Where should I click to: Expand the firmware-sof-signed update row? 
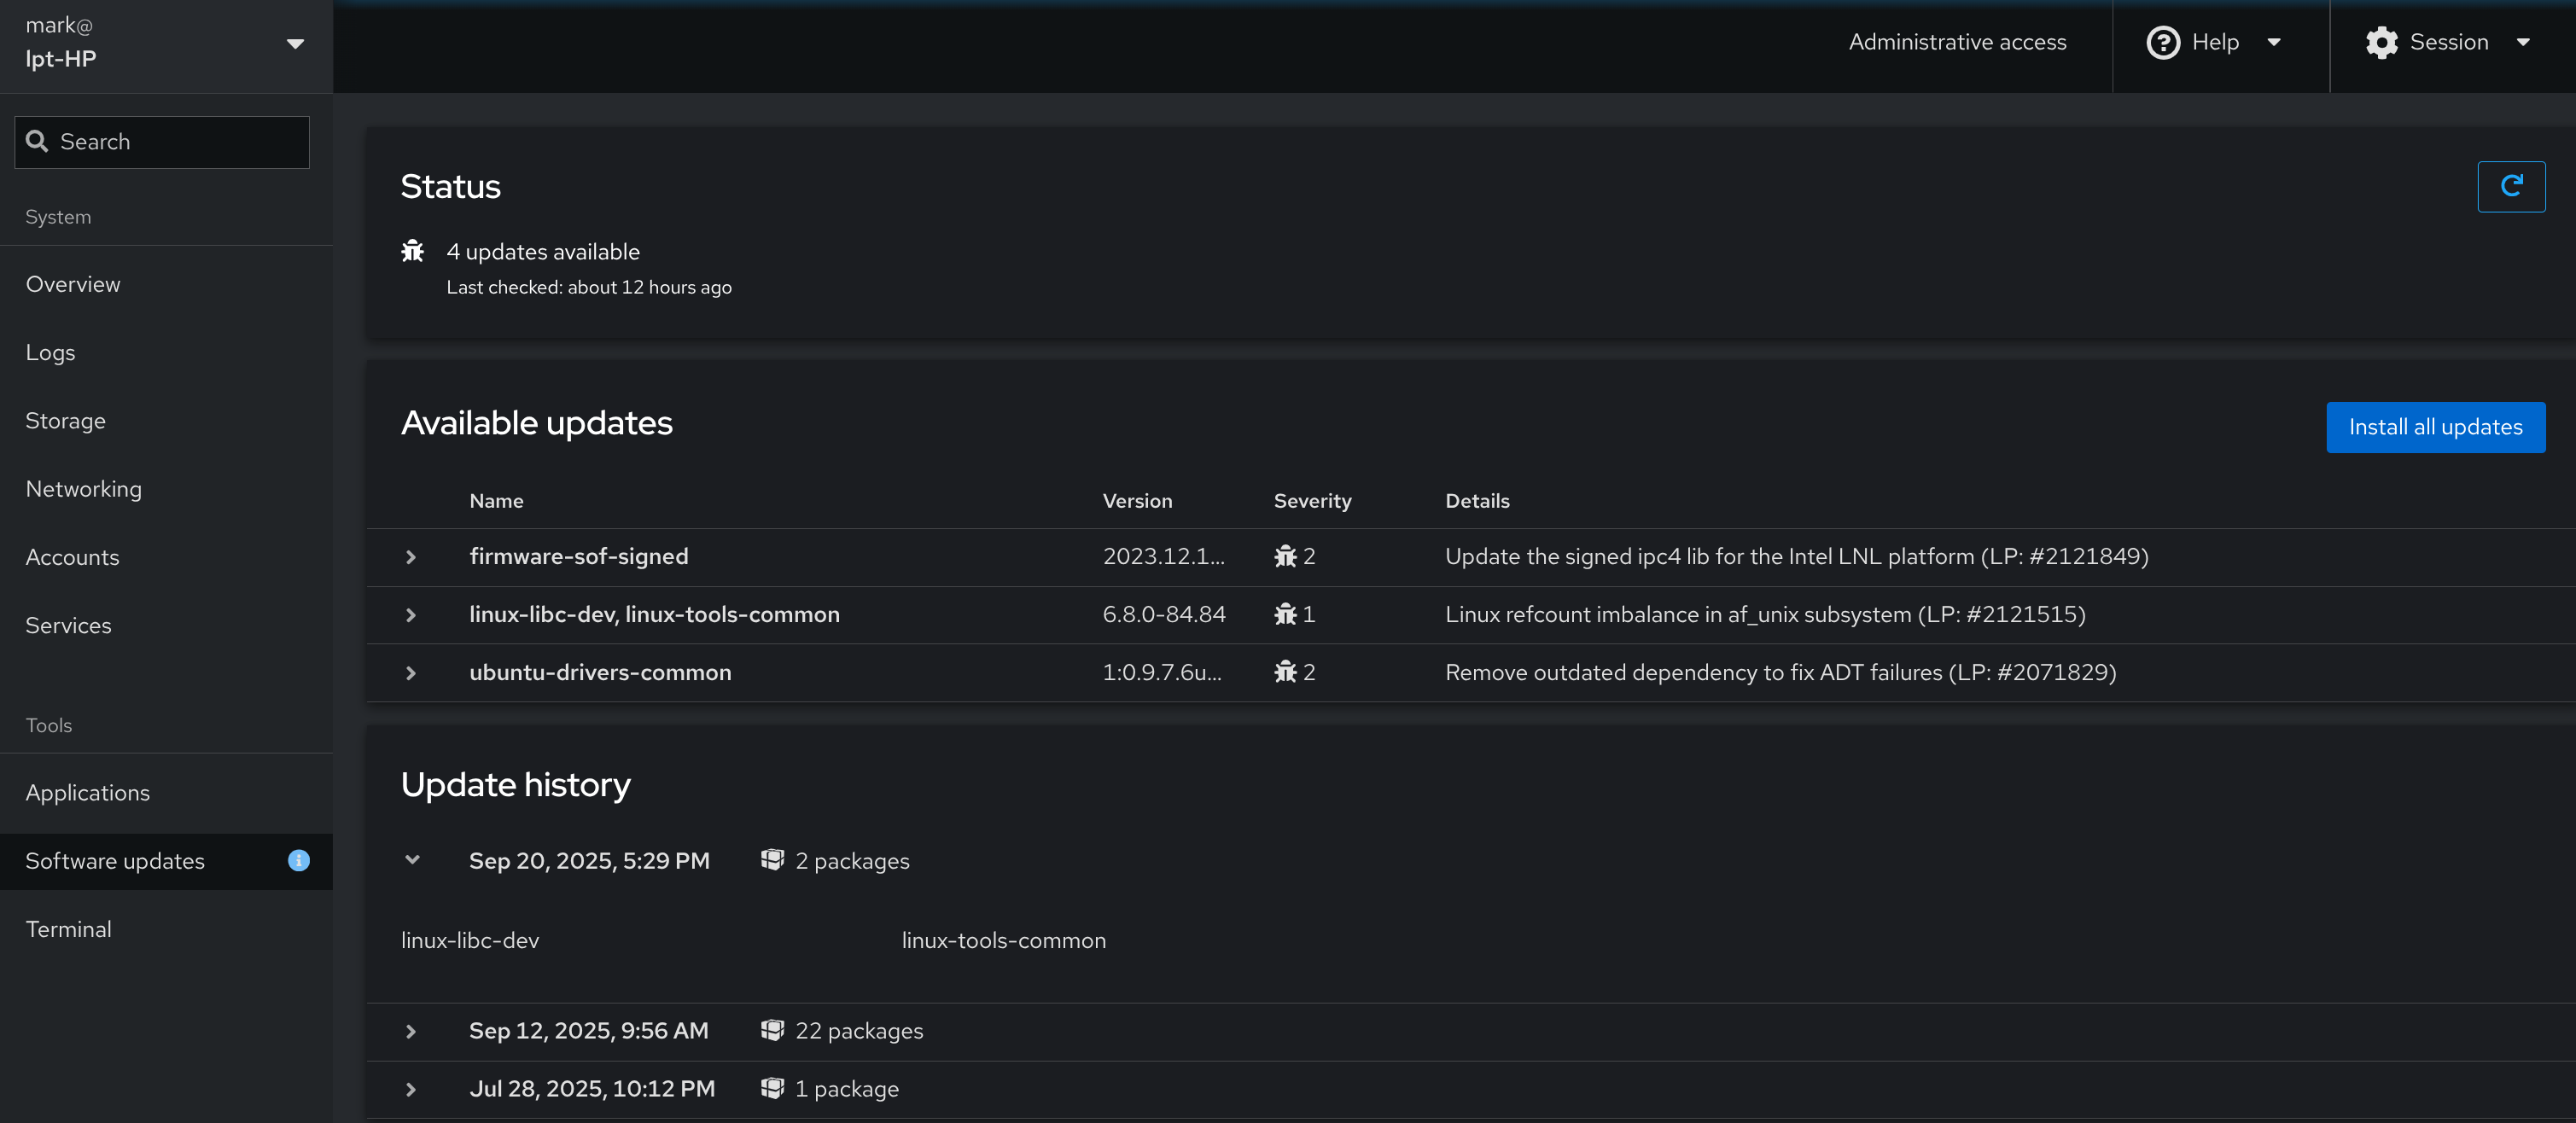[410, 557]
